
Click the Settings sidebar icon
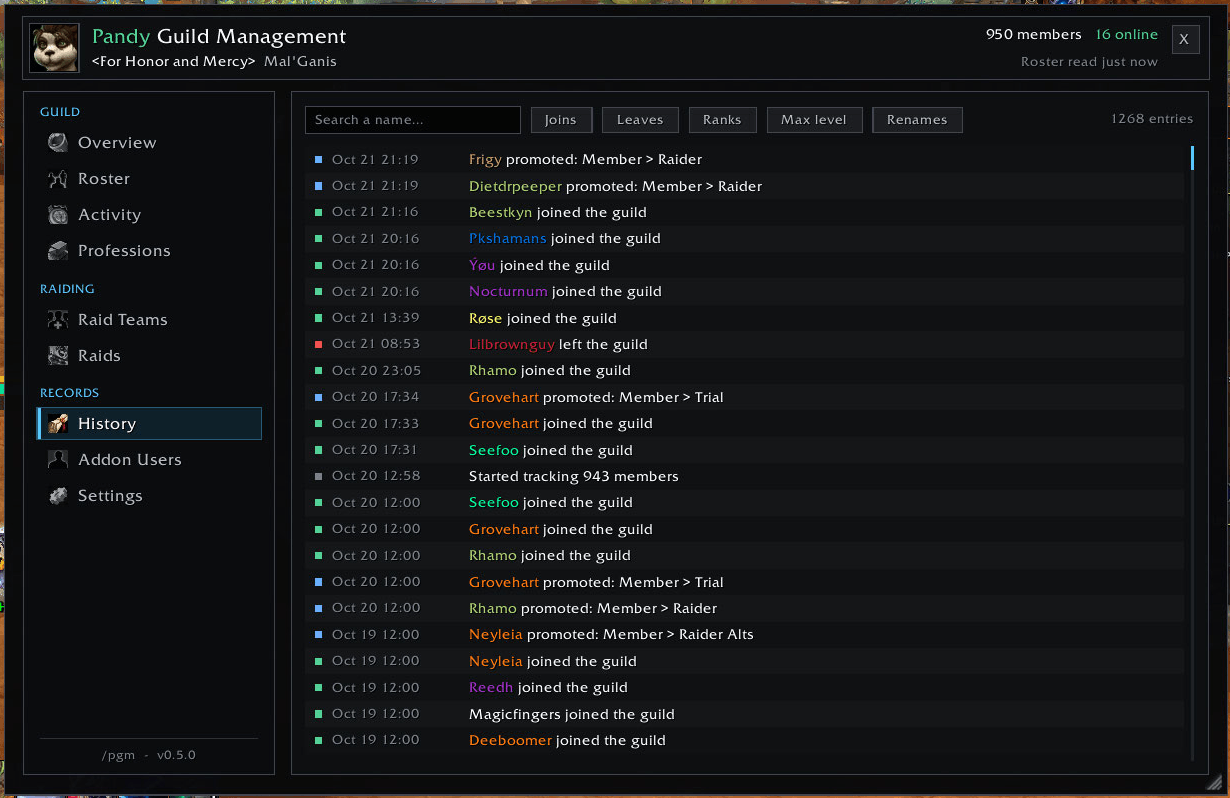[x=58, y=496]
